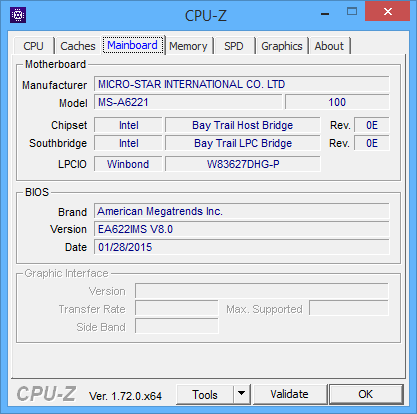This screenshot has height=414, width=417.
Task: Open the About tab
Action: click(329, 46)
